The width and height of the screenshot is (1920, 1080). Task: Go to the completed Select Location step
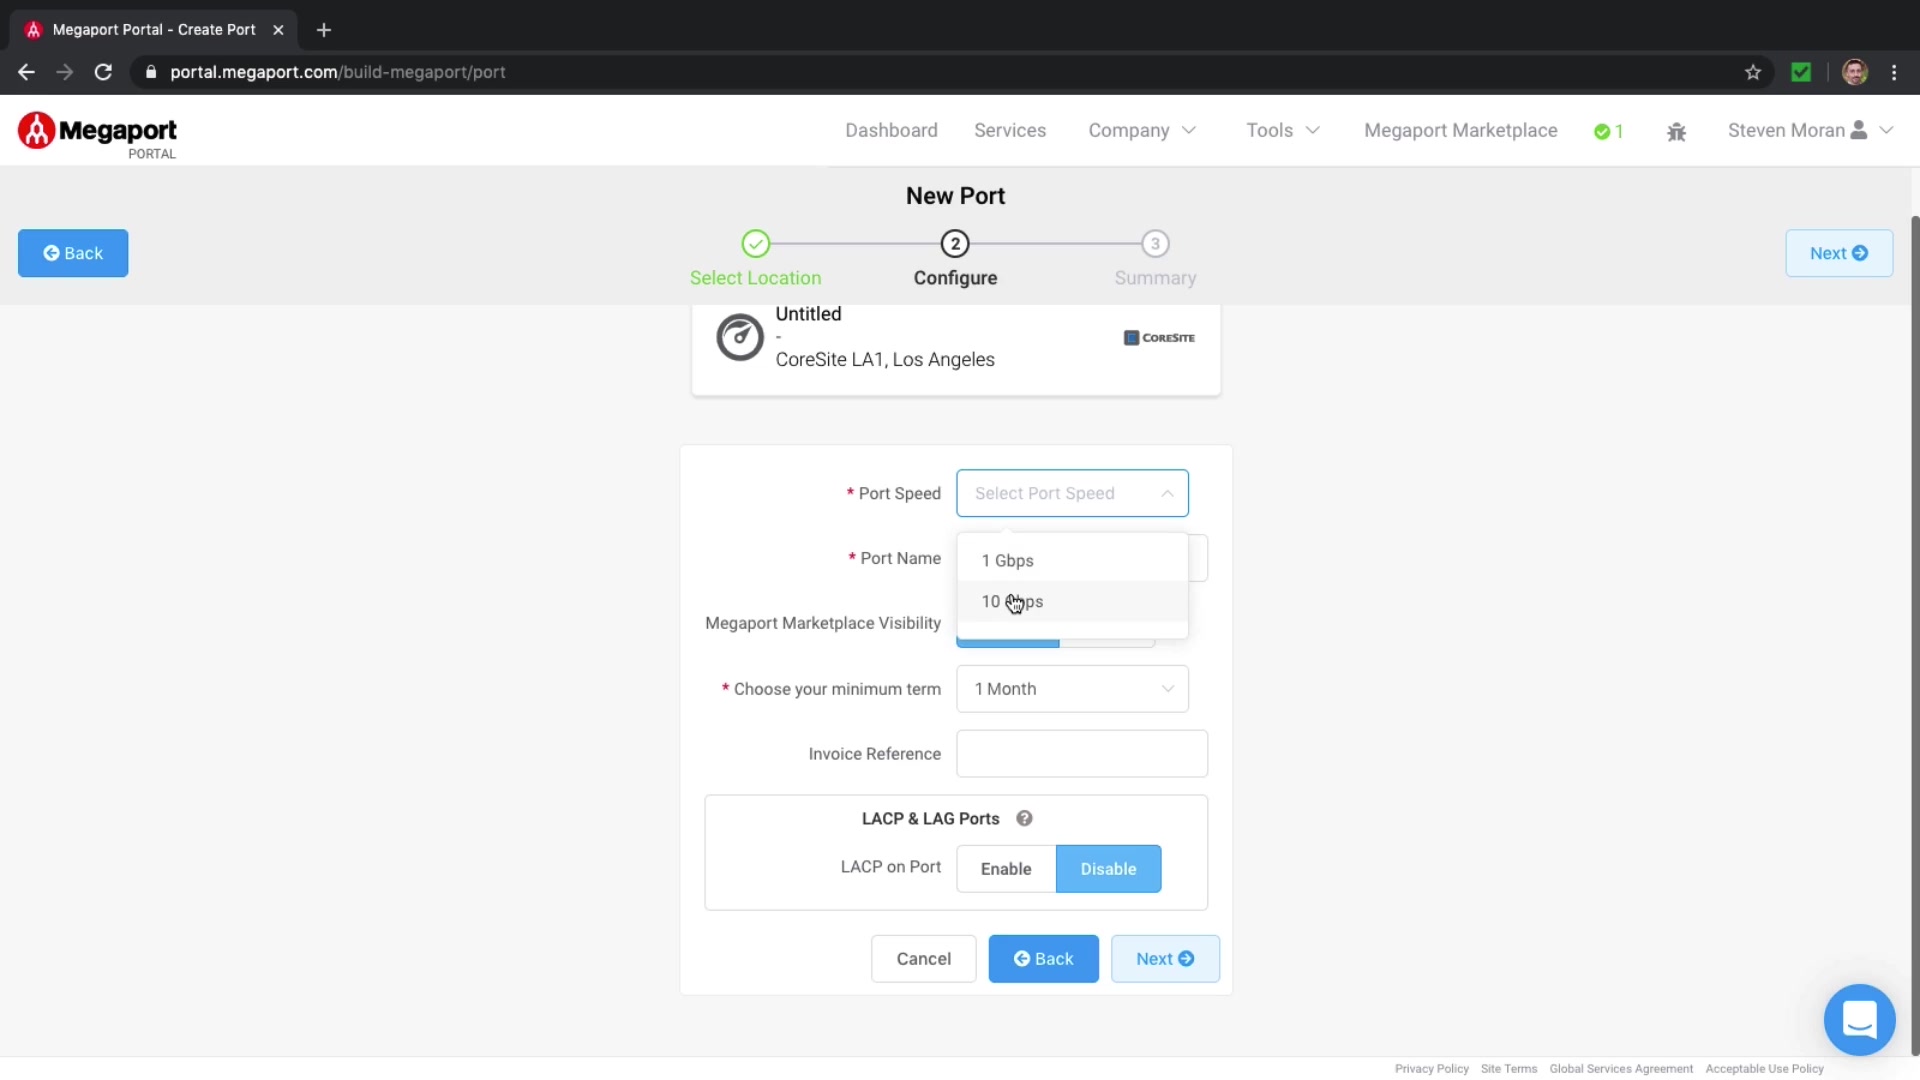tap(755, 245)
